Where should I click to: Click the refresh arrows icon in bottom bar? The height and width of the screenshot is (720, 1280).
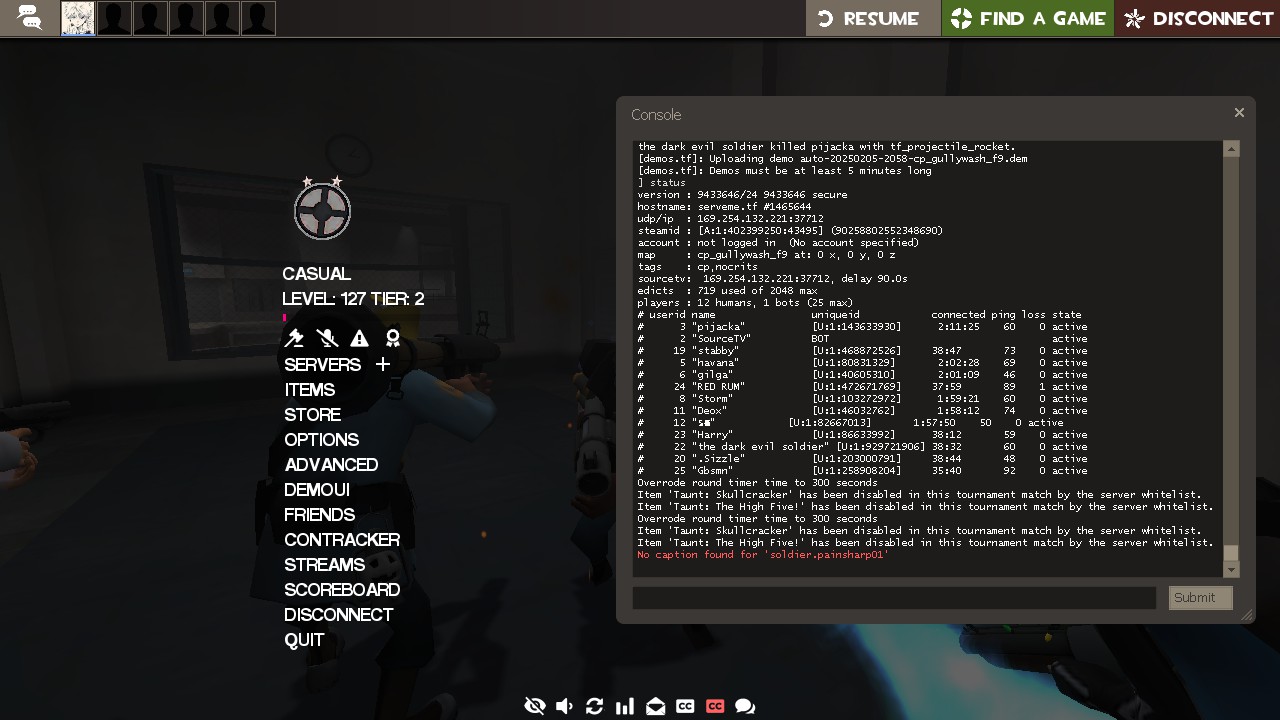pyautogui.click(x=594, y=706)
